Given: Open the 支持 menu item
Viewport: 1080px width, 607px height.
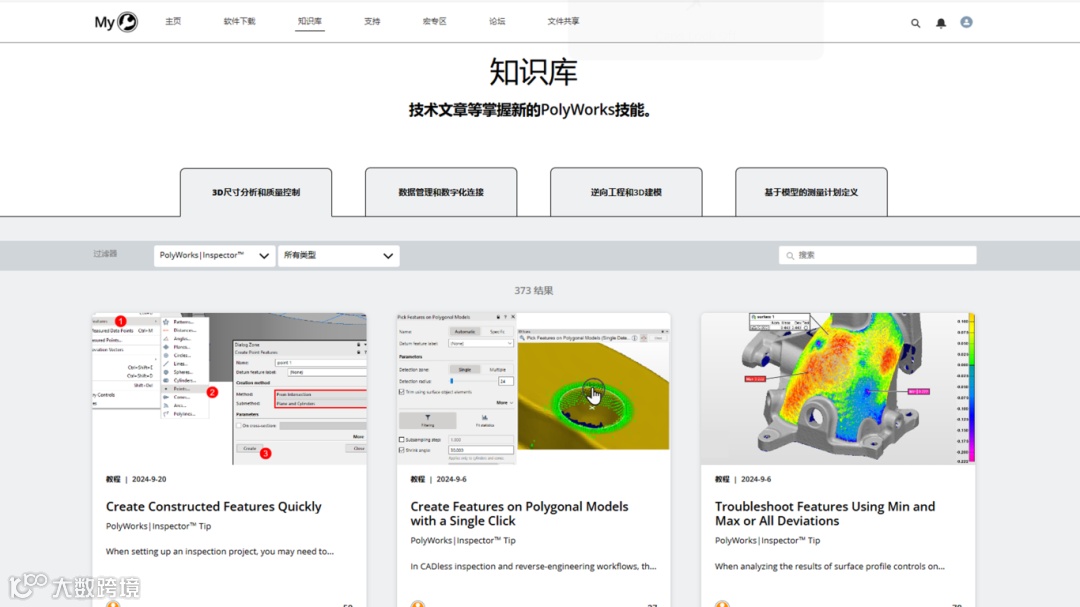Looking at the screenshot, I should pyautogui.click(x=372, y=21).
